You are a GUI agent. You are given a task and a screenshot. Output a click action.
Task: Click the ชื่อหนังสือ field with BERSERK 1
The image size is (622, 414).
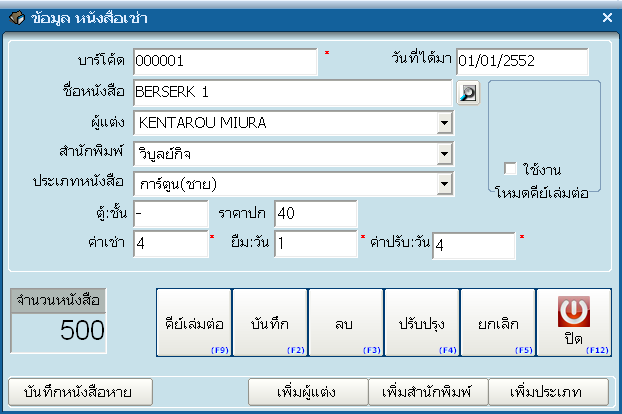point(293,92)
